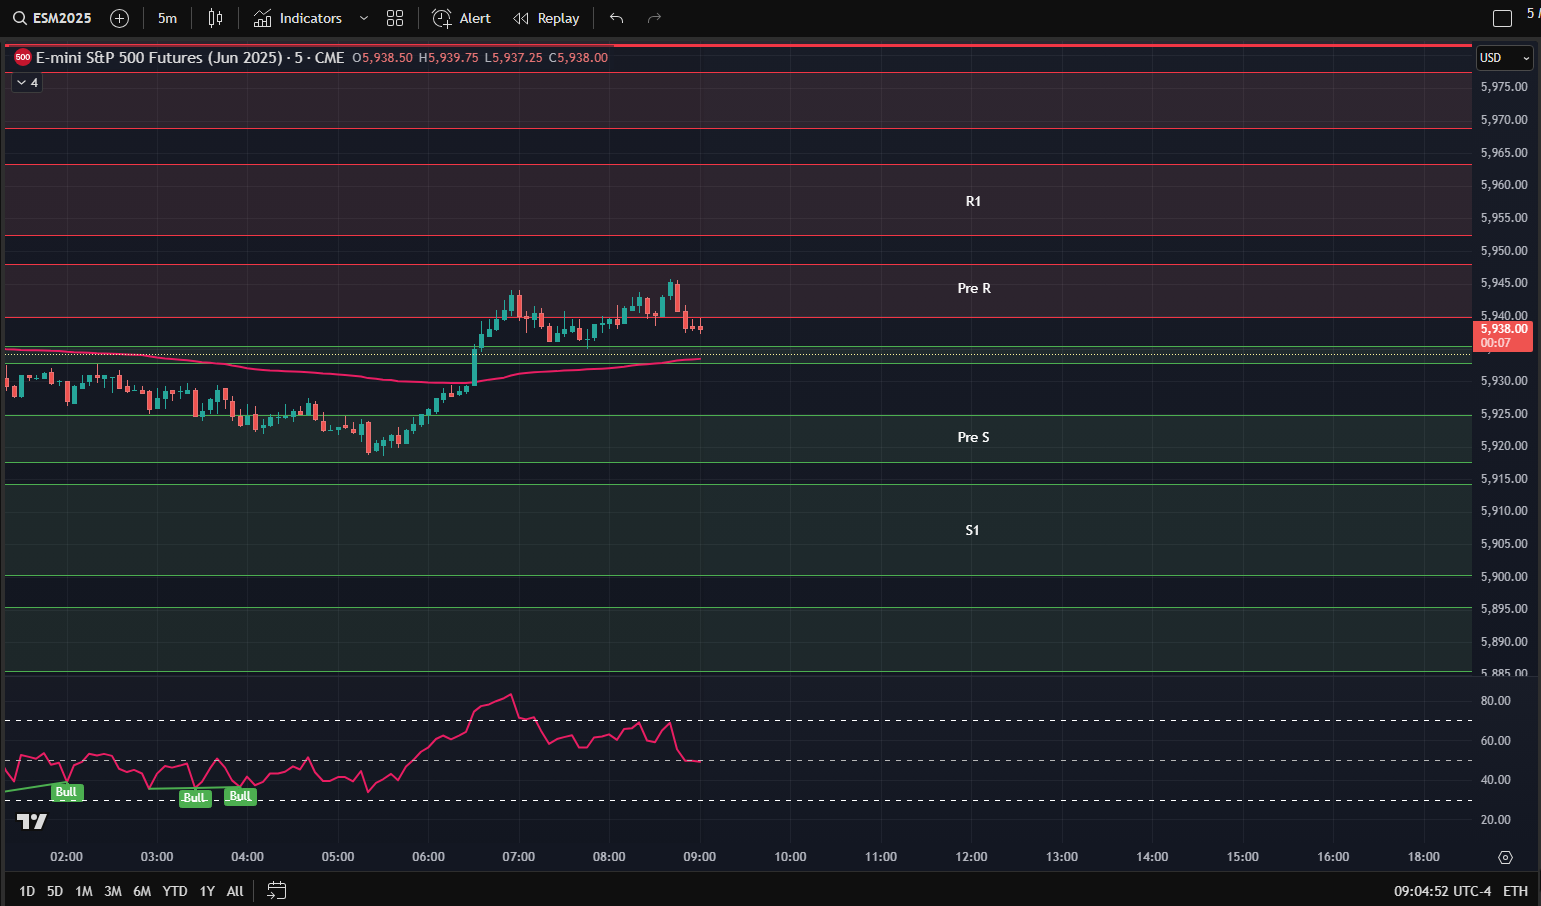Set date range to All
This screenshot has width=1541, height=906.
(x=235, y=891)
